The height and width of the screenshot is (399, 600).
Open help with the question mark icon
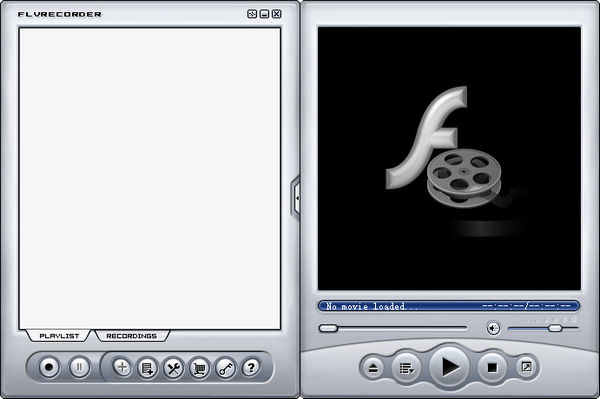[x=251, y=368]
